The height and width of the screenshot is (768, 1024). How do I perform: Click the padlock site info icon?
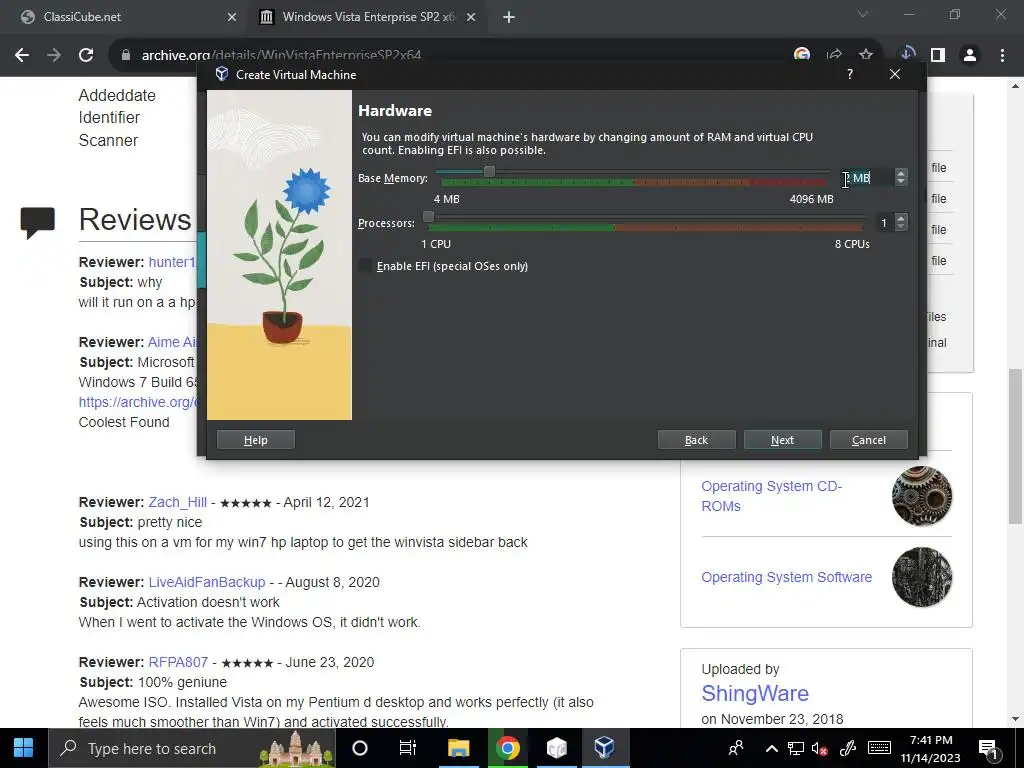point(125,56)
